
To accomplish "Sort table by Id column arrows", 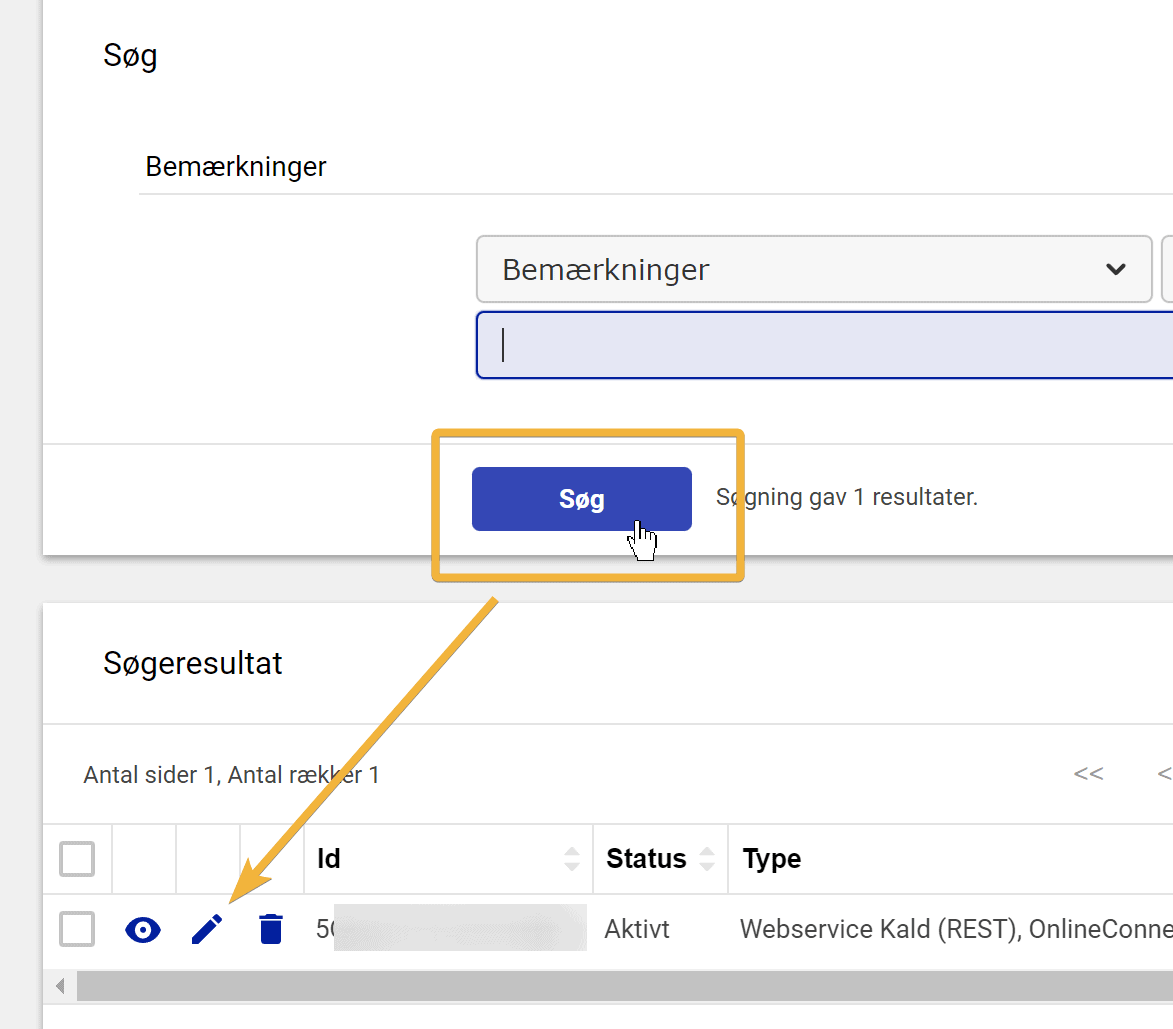I will pyautogui.click(x=572, y=858).
